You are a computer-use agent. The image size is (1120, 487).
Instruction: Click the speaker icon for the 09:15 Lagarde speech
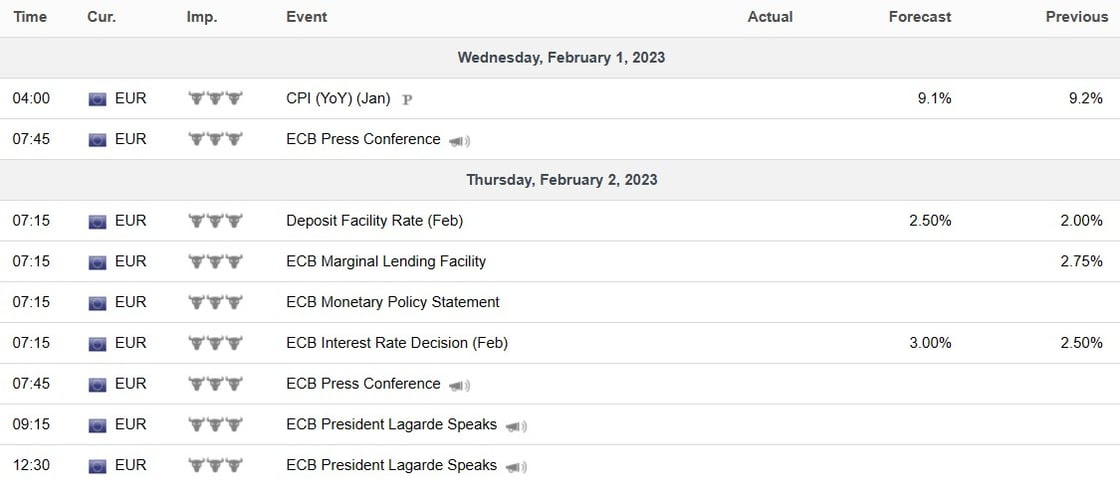(x=516, y=426)
